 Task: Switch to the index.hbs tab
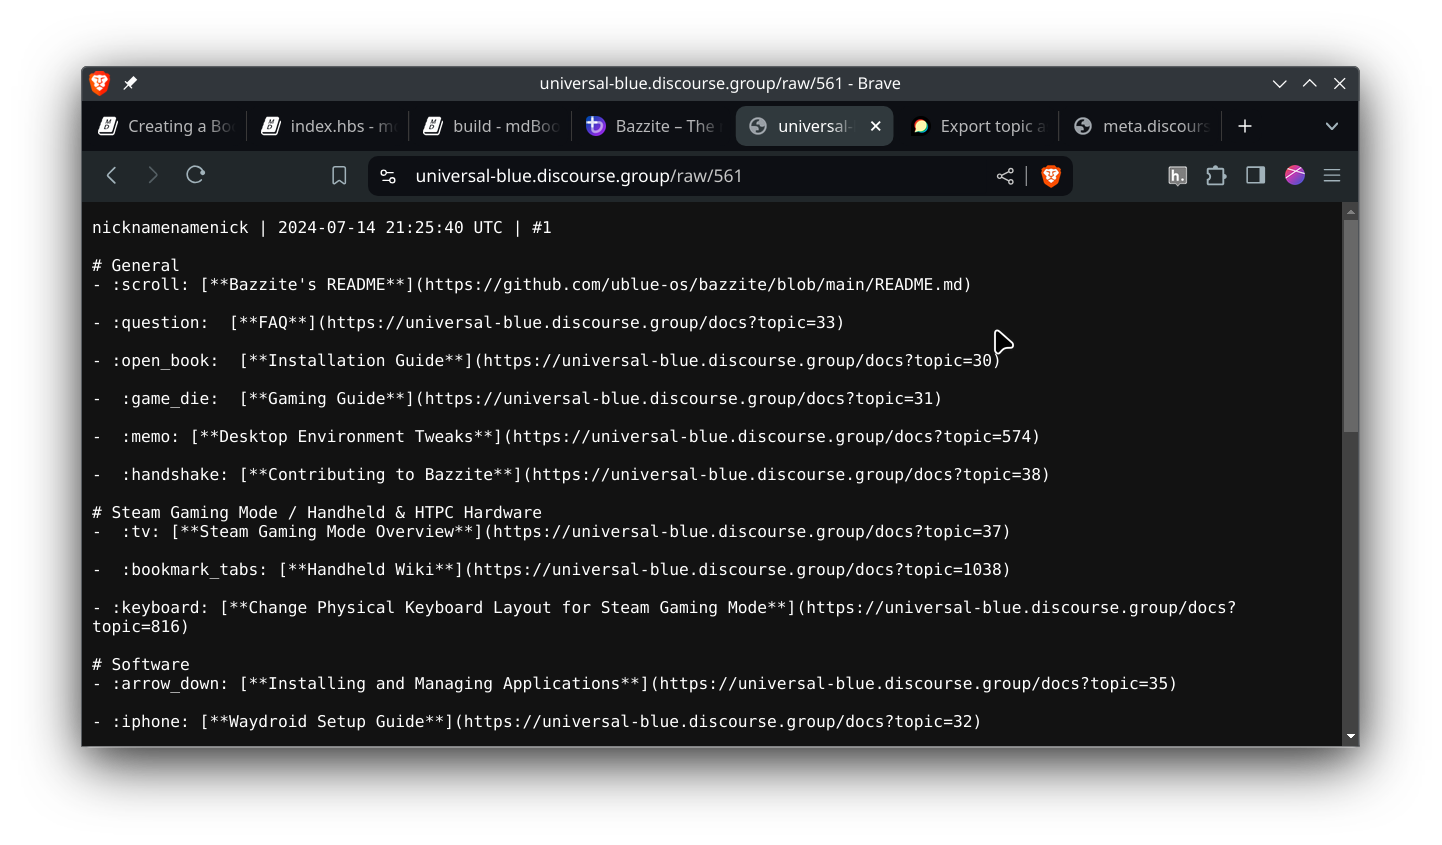click(x=328, y=126)
